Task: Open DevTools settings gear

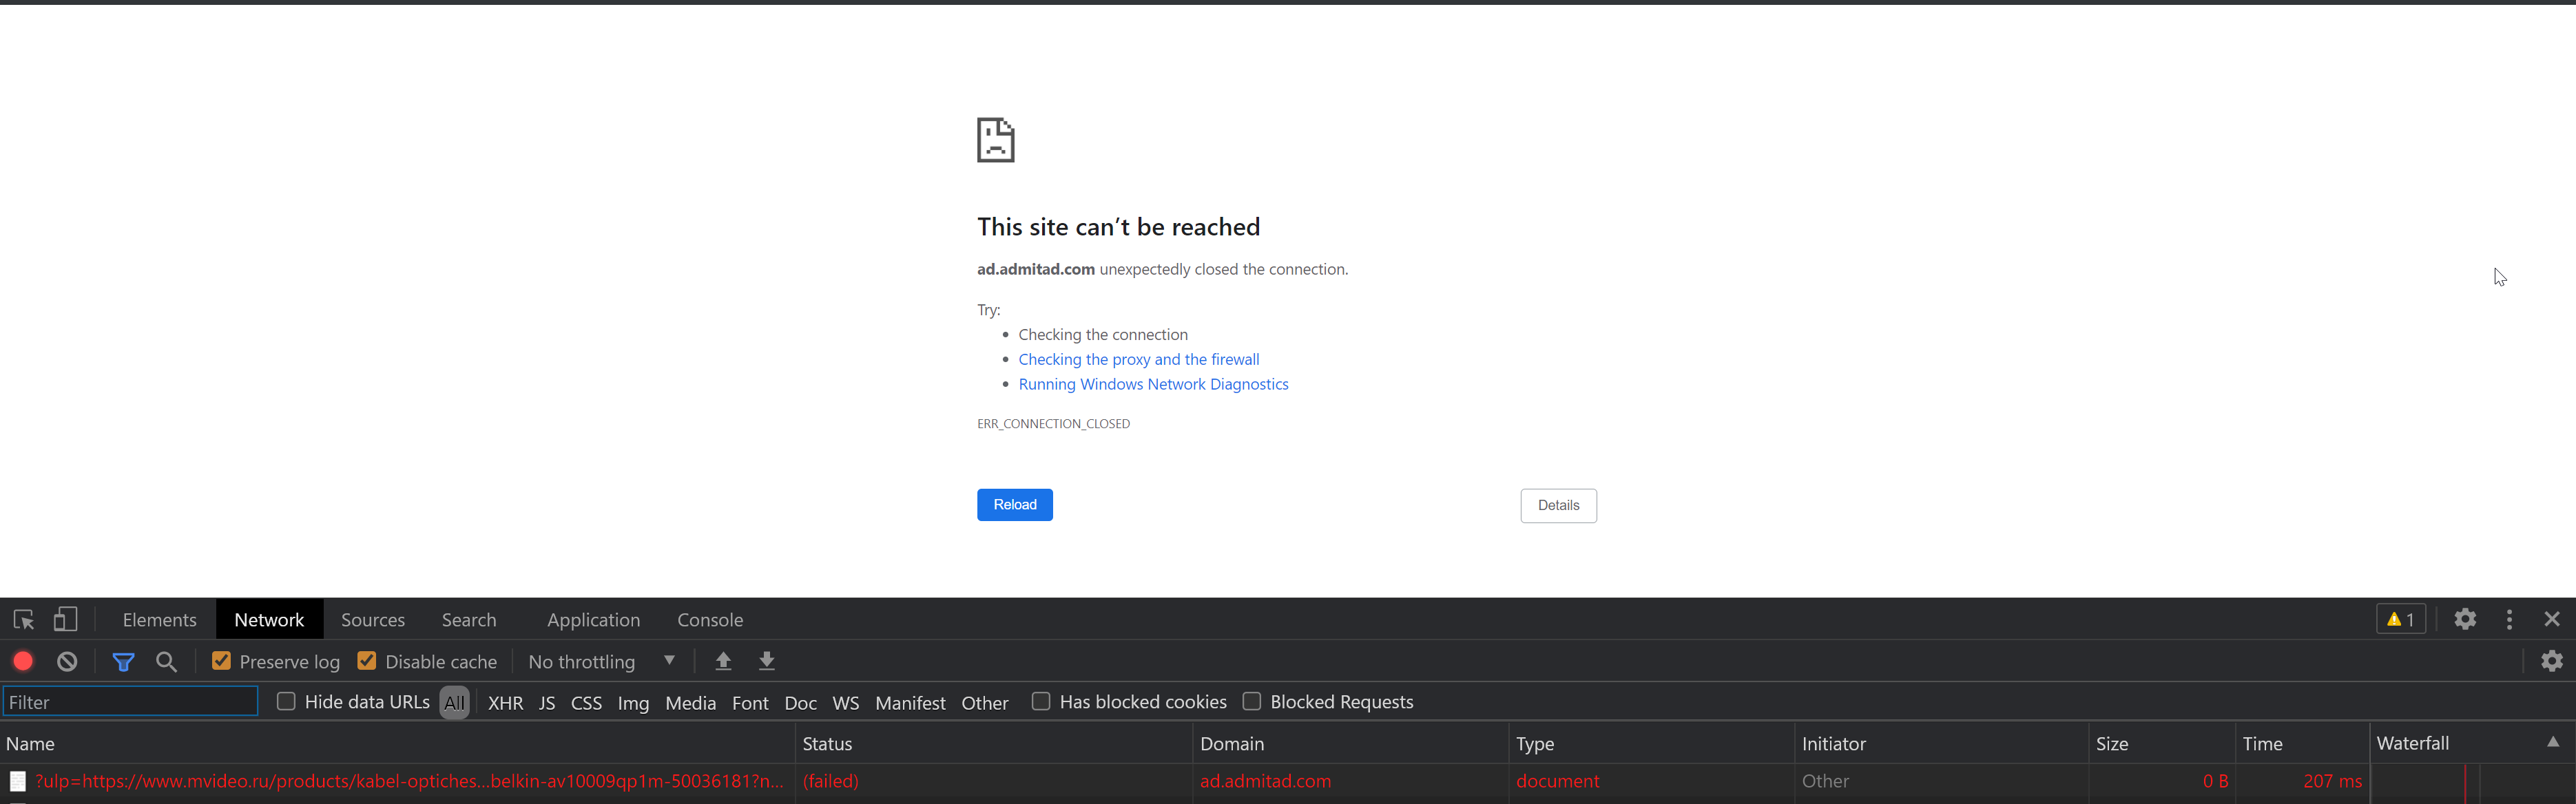Action: 2465,619
